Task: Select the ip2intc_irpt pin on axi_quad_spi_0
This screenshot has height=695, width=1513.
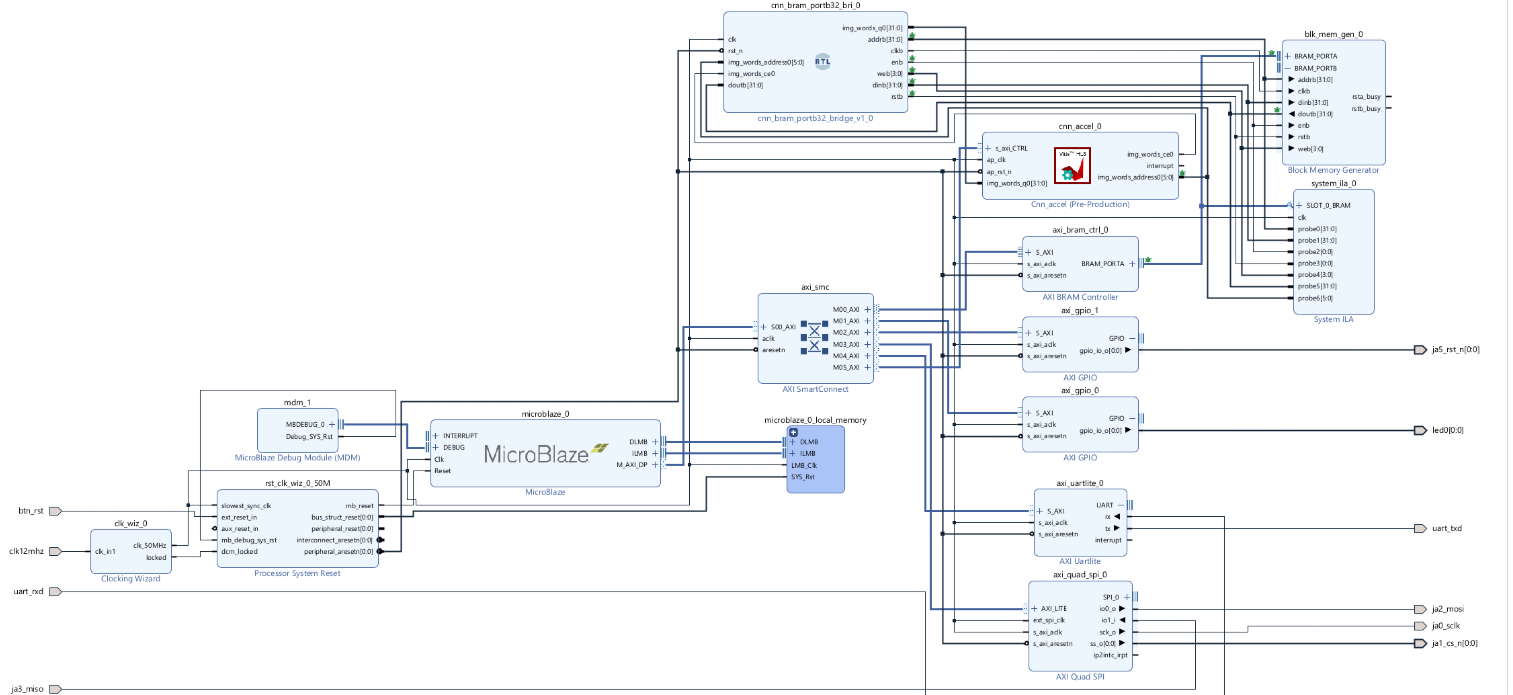Action: (x=1115, y=654)
